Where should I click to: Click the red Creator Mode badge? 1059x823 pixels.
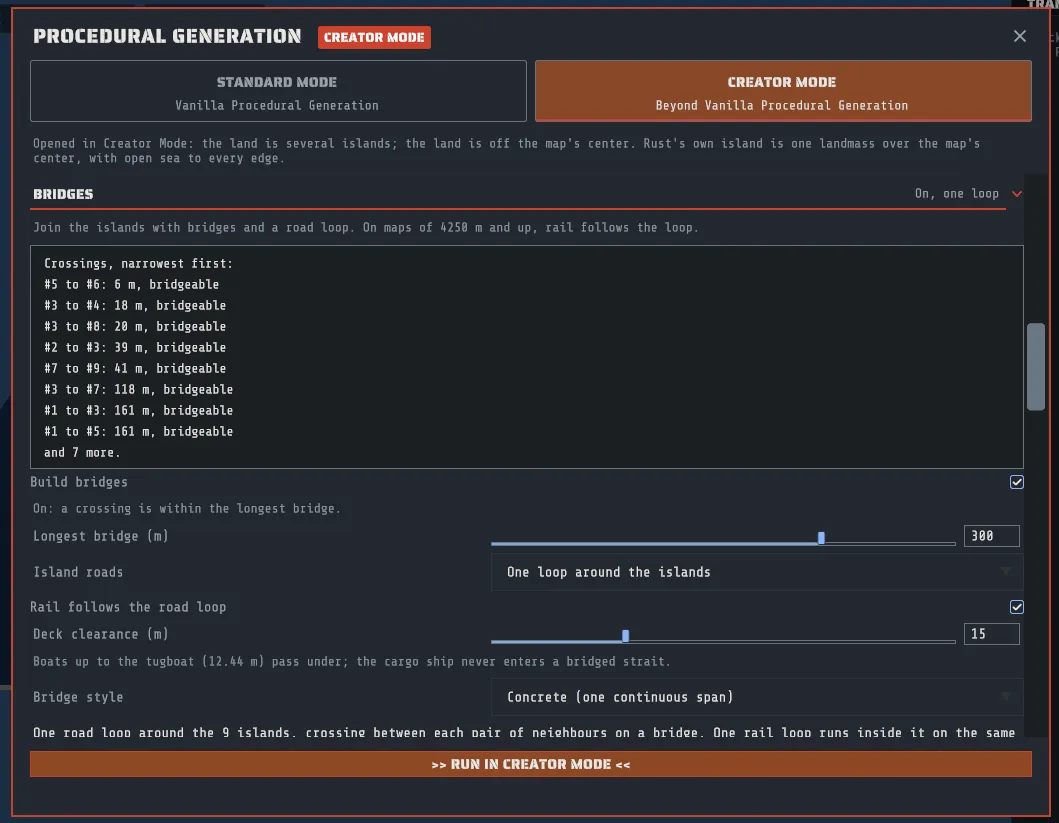pos(374,37)
